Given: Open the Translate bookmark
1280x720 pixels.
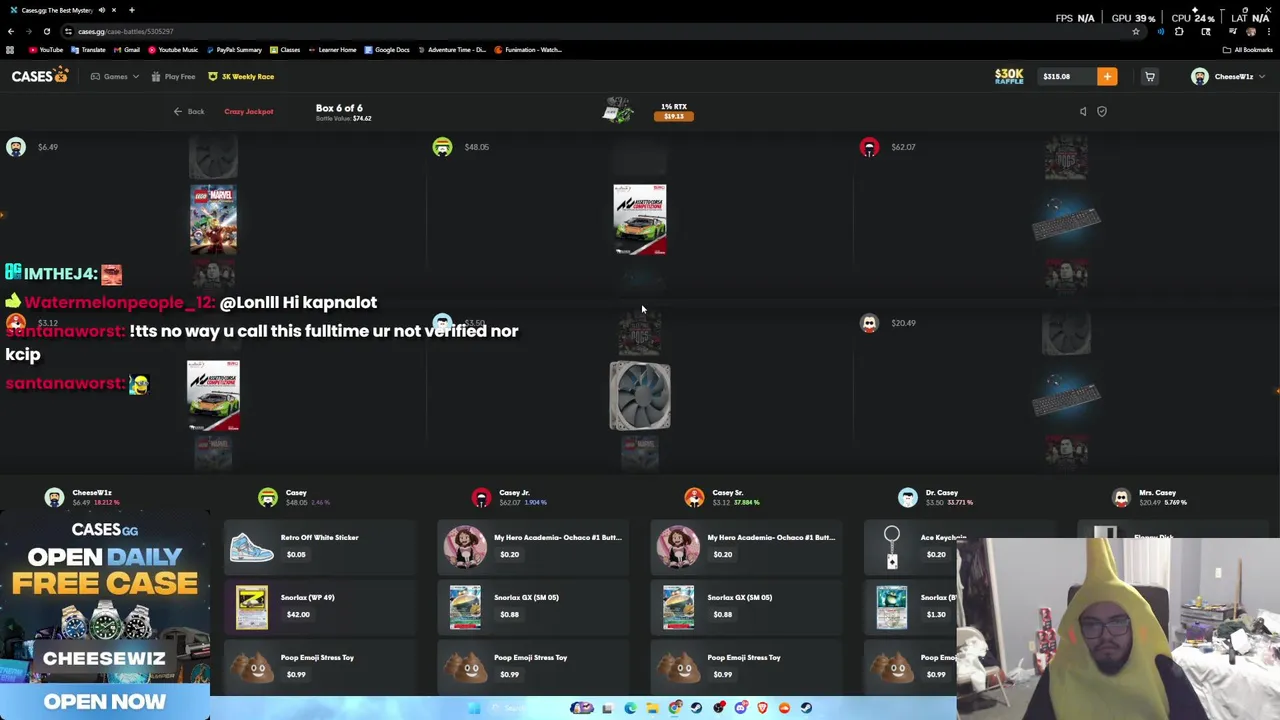Looking at the screenshot, I should (x=89, y=49).
